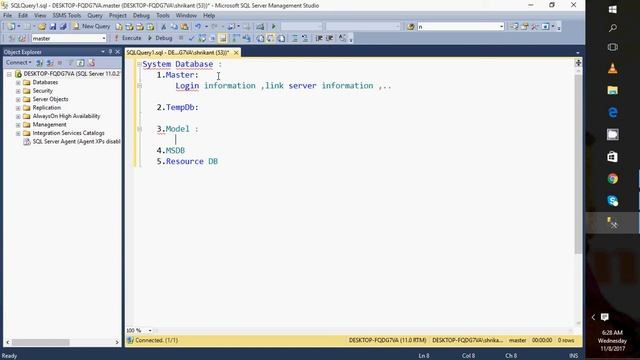The height and width of the screenshot is (360, 640).
Task: Execute the current query
Action: pyautogui.click(x=127, y=38)
